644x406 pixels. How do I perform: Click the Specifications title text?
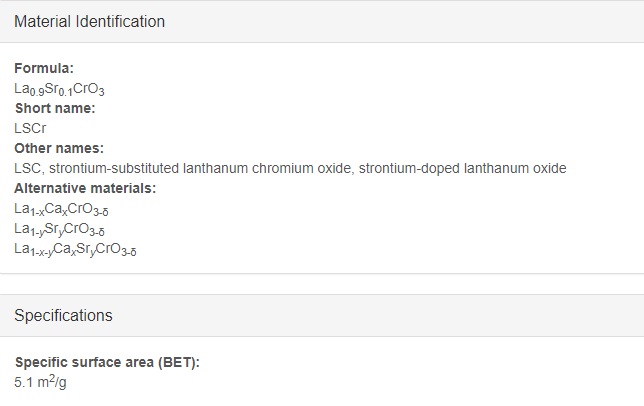point(63,315)
